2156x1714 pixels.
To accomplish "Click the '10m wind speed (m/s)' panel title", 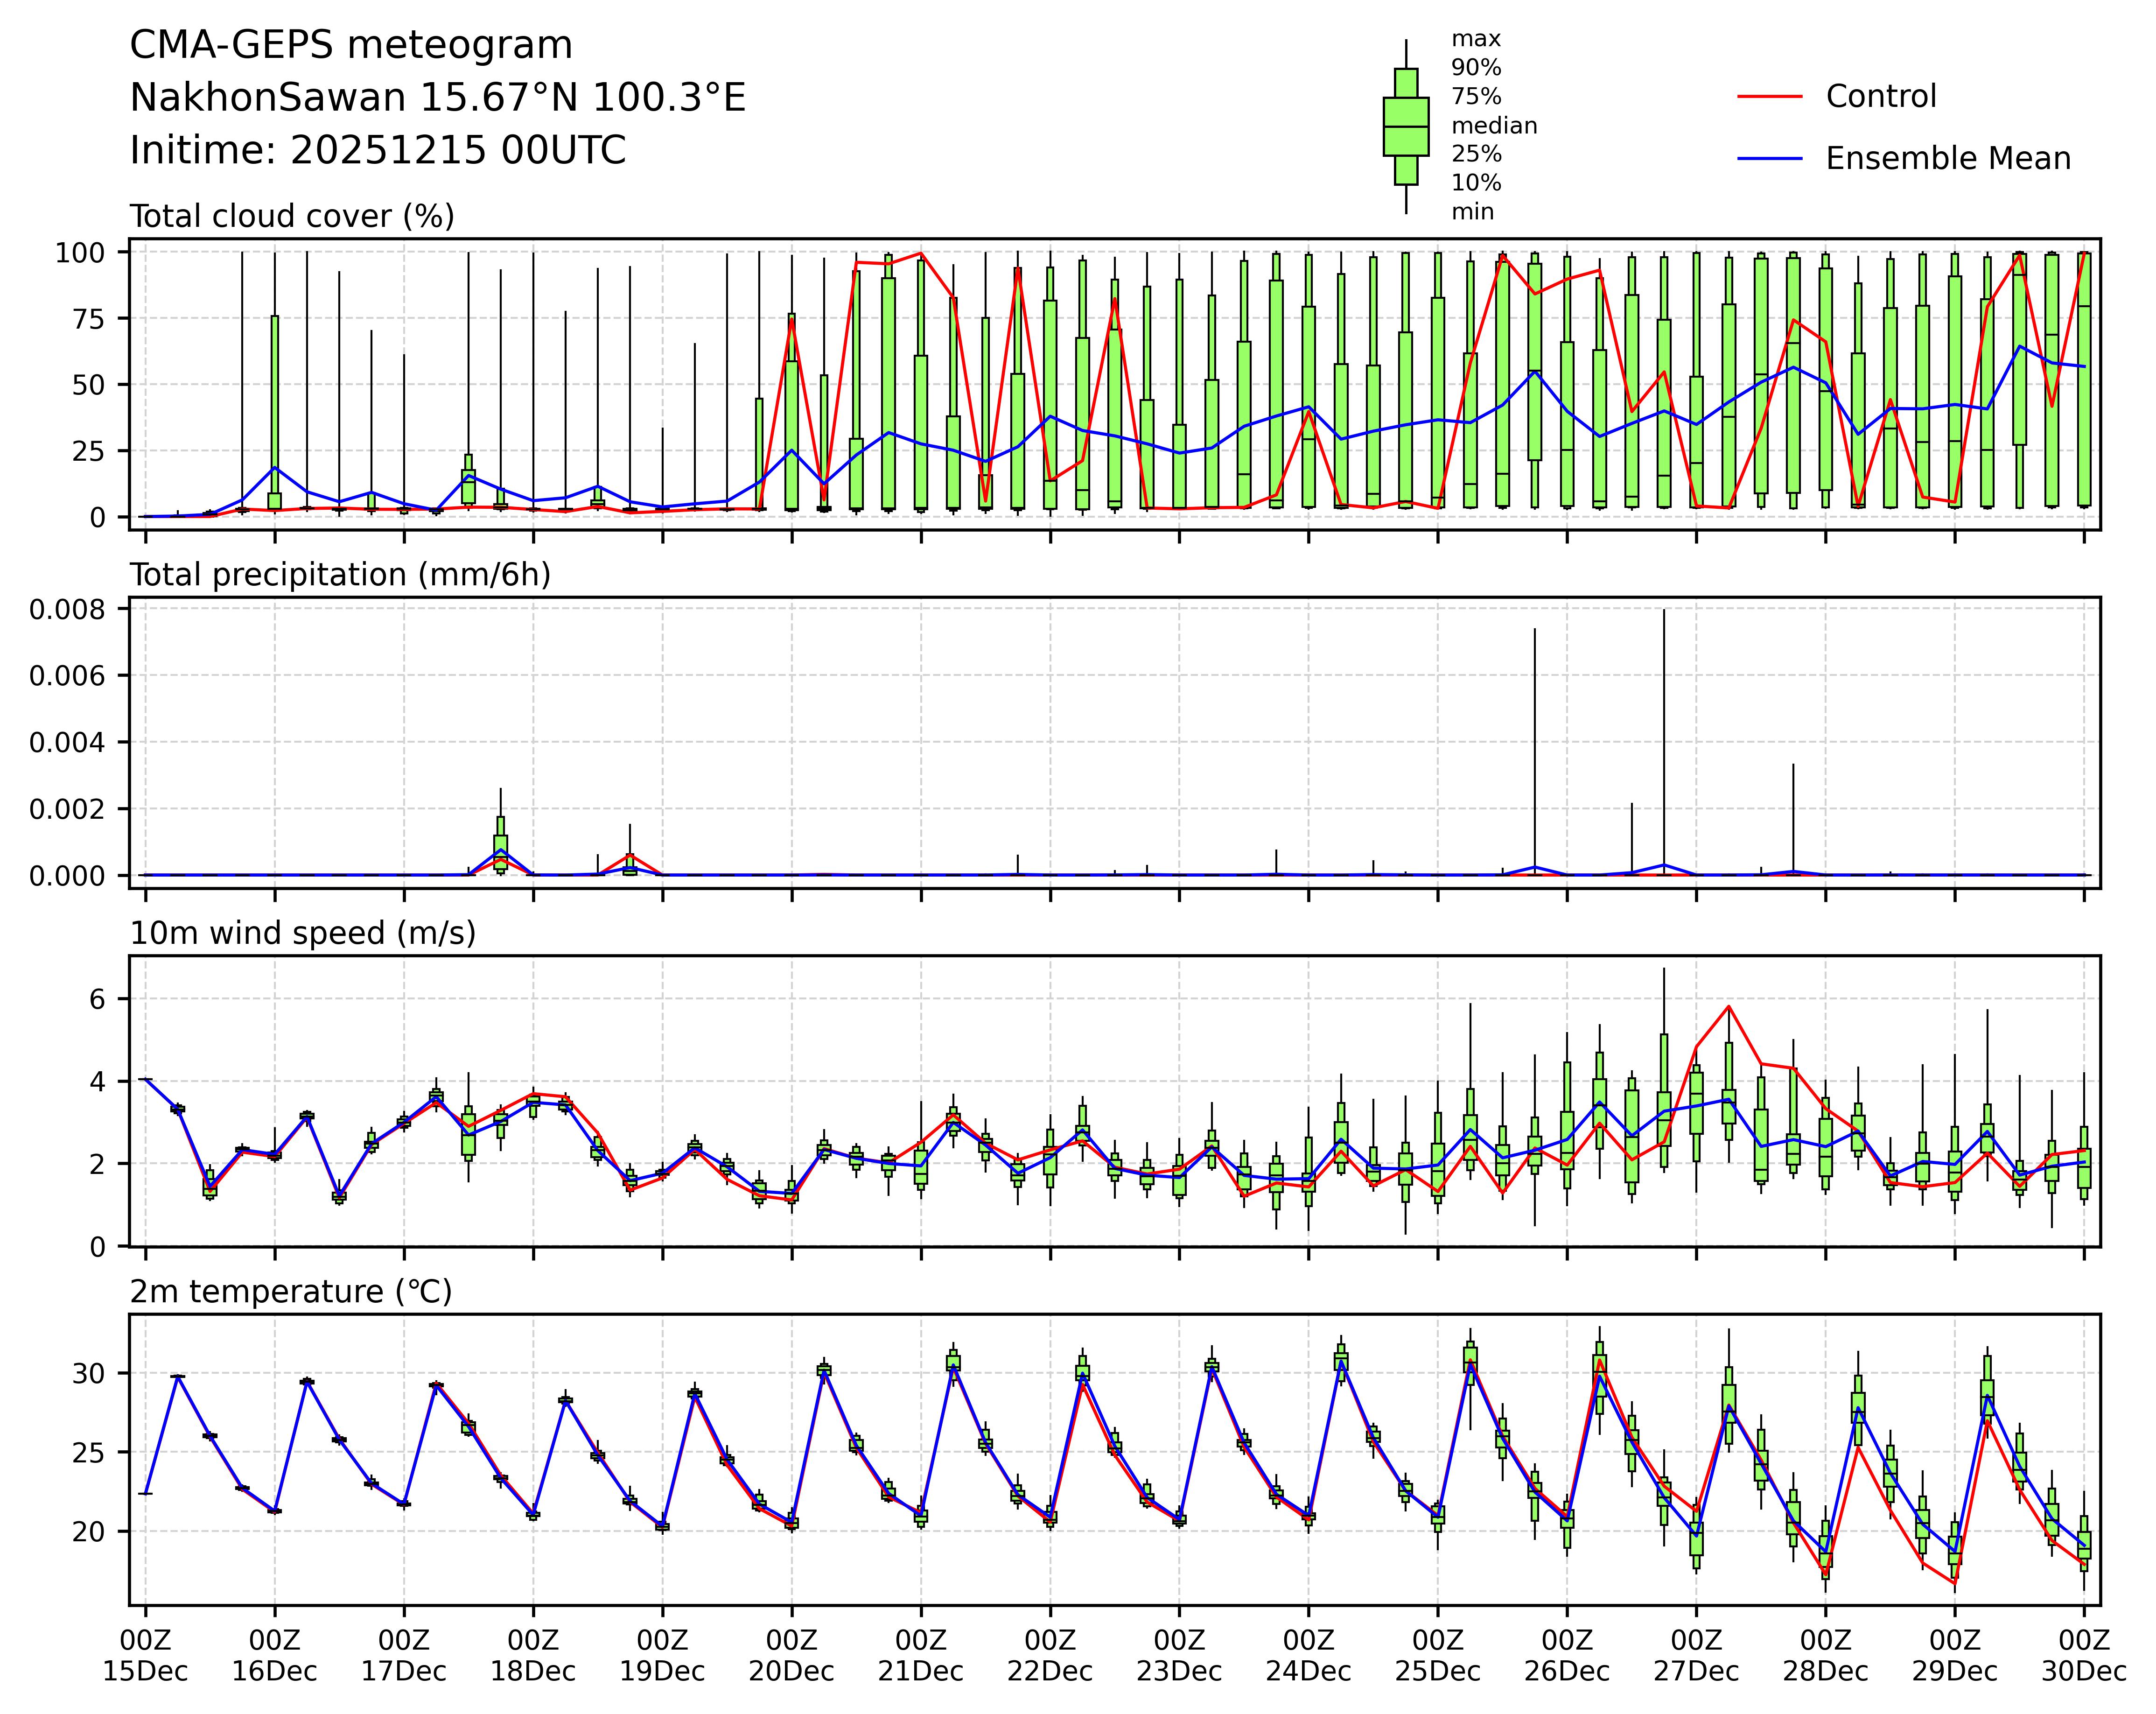I will tap(303, 933).
